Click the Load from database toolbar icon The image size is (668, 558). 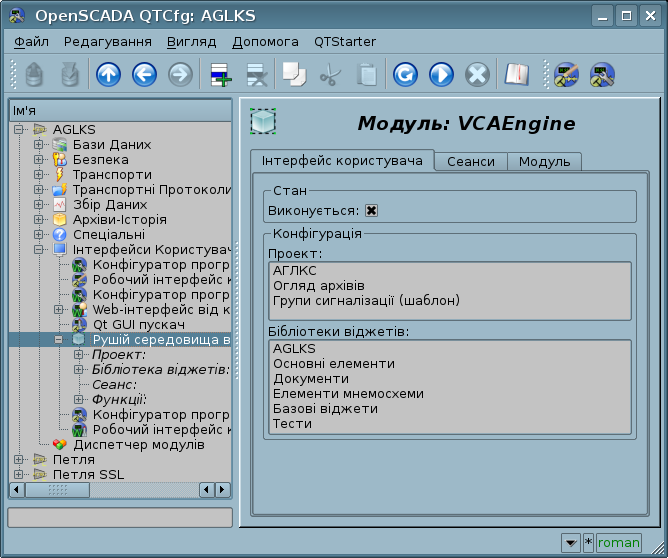(34, 75)
